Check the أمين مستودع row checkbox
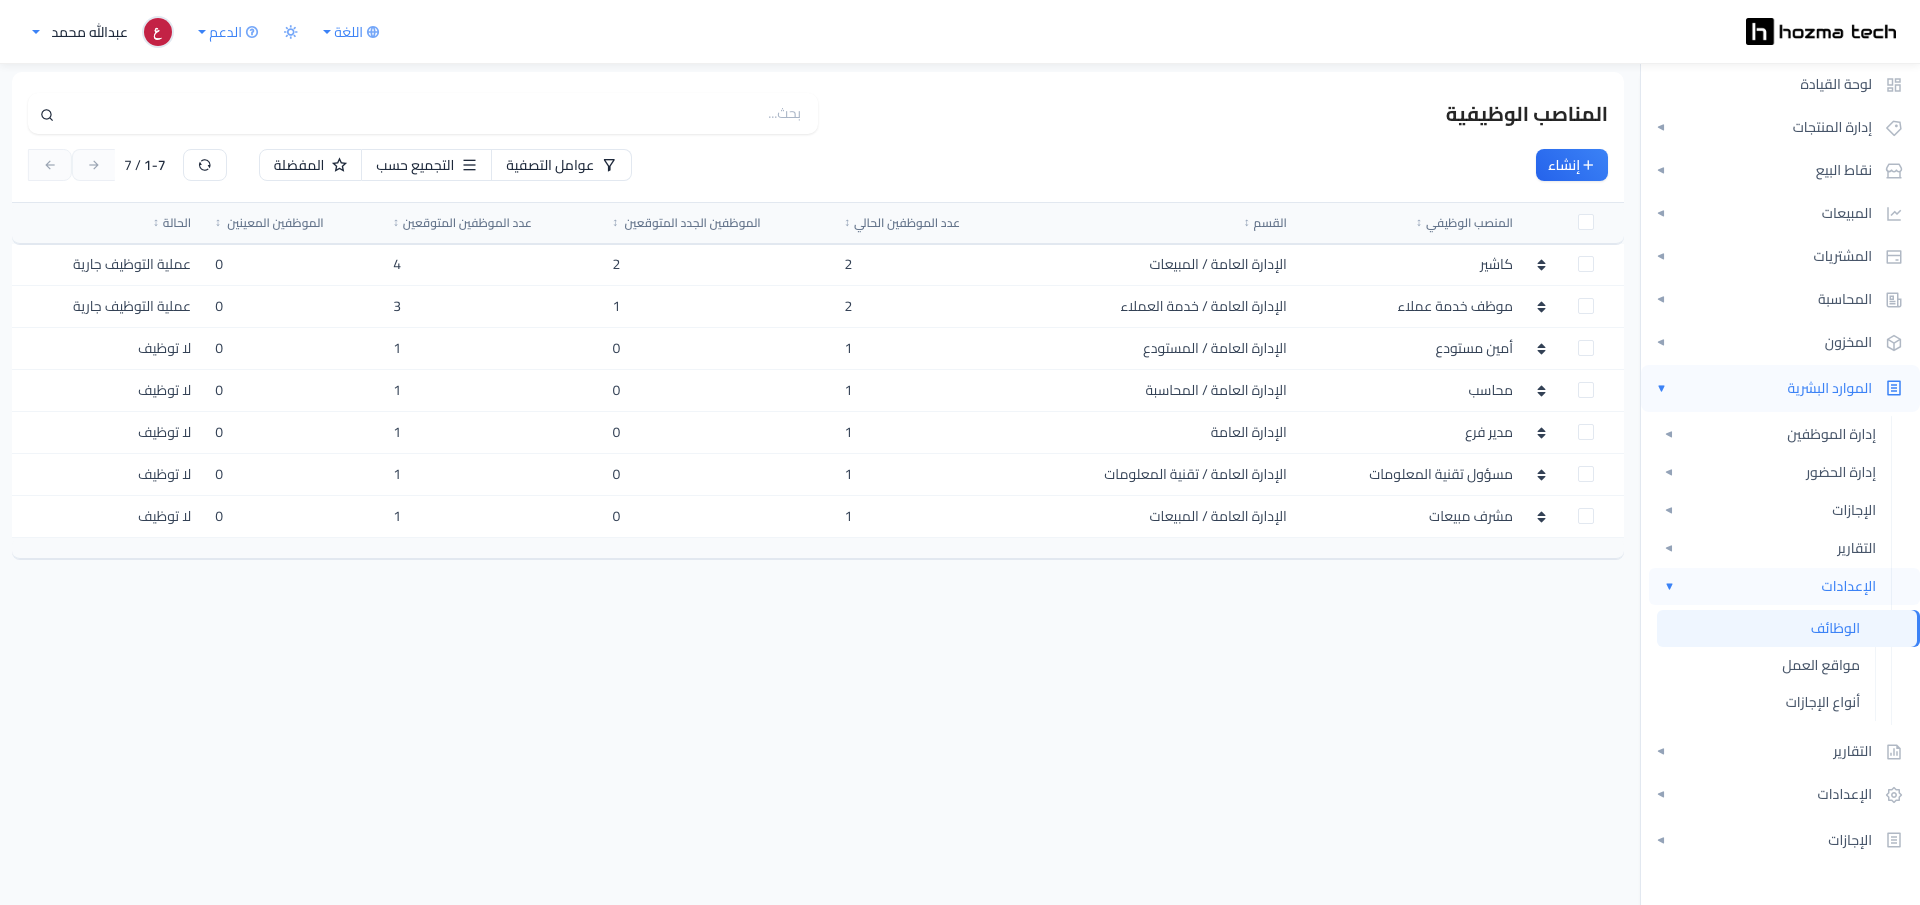1920x905 pixels. coord(1586,348)
